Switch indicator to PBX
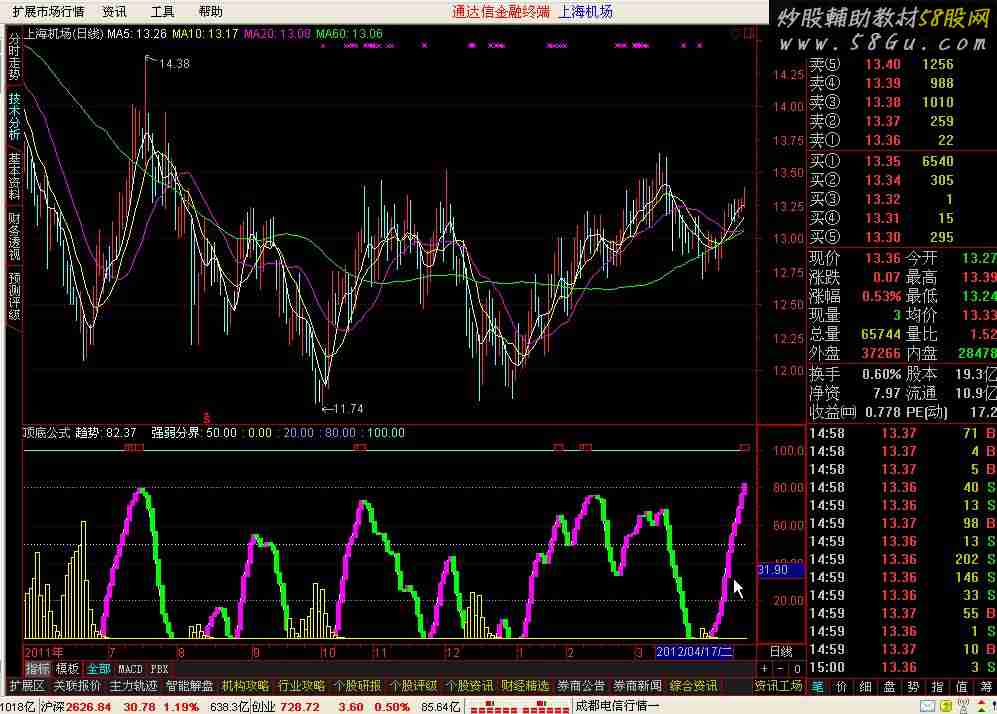Viewport: 997px width, 714px height. (159, 669)
